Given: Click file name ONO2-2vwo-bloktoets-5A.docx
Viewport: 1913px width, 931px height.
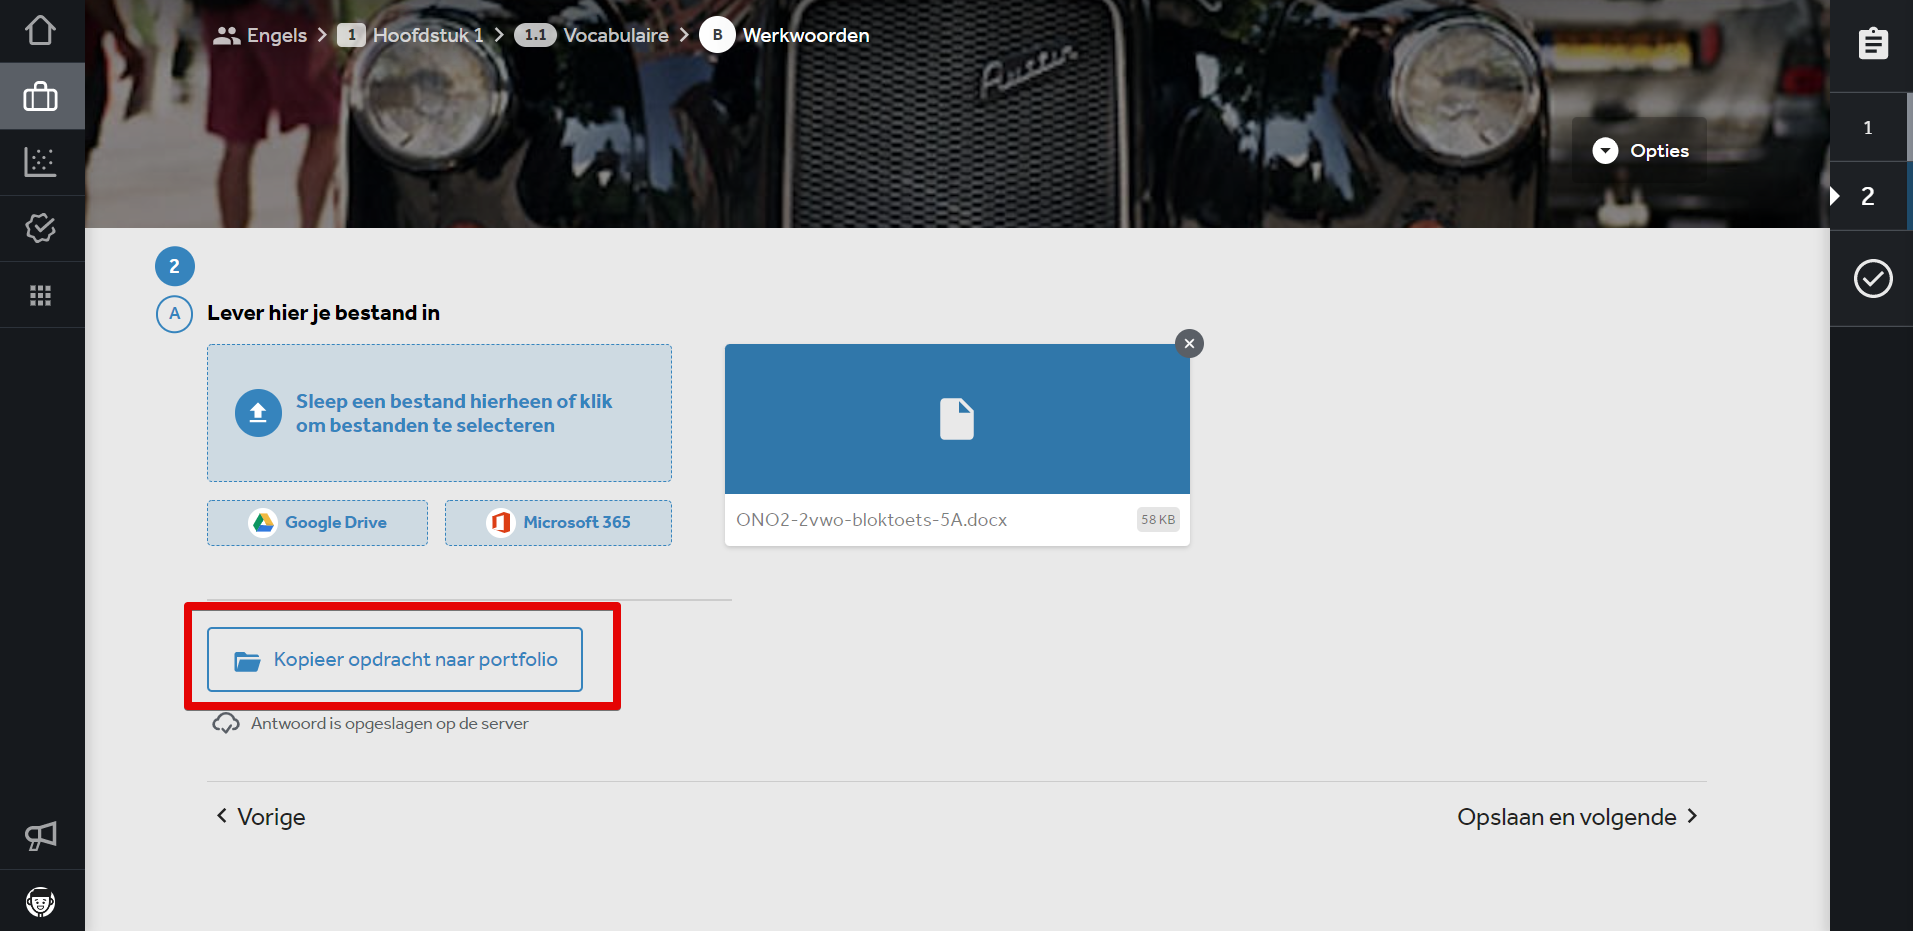Looking at the screenshot, I should tap(872, 520).
